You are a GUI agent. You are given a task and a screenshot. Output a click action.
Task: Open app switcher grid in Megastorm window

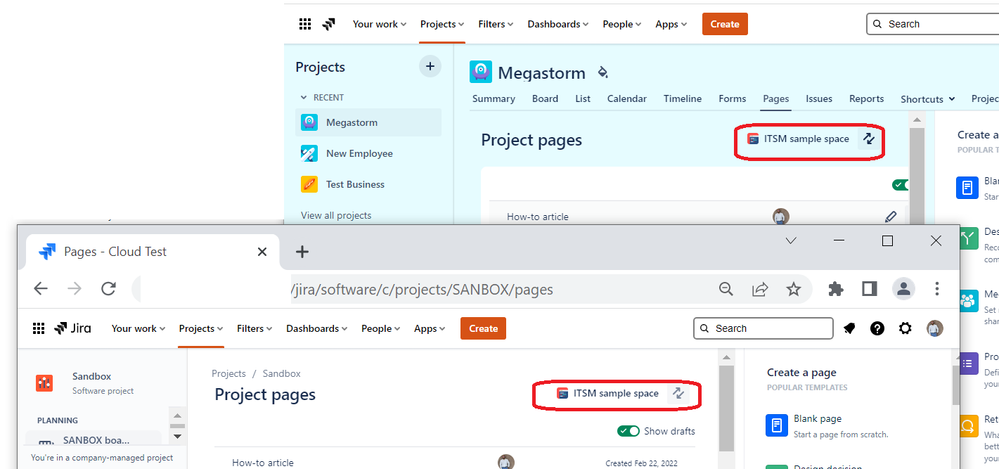coord(305,24)
